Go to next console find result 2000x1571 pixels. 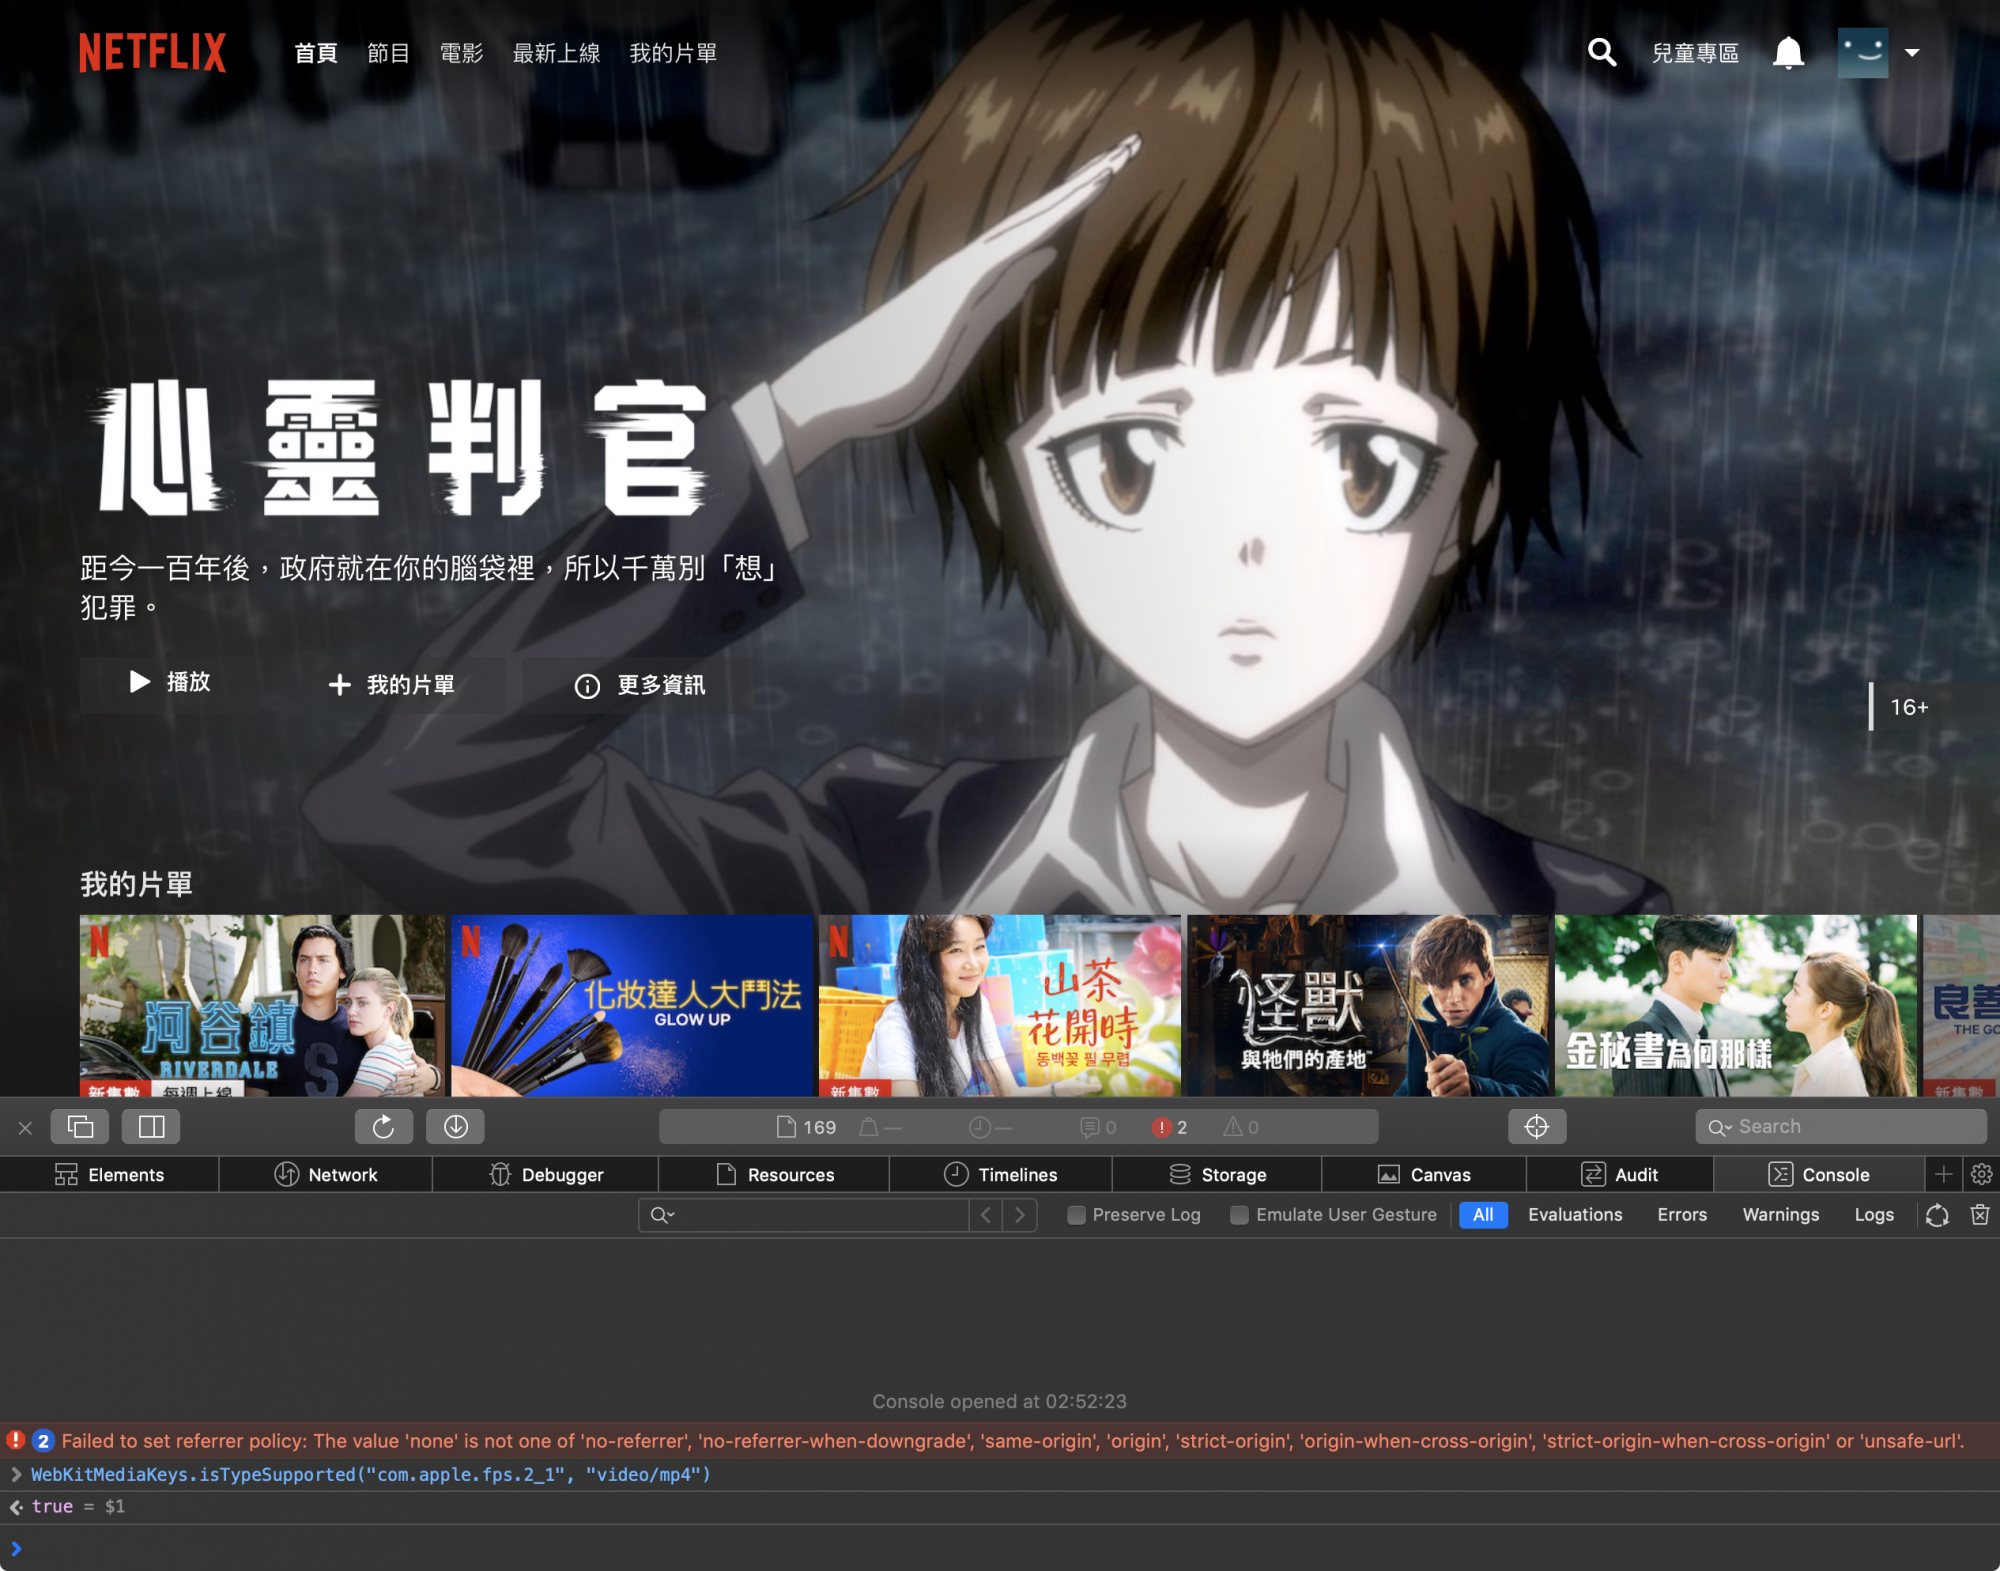[x=1020, y=1215]
